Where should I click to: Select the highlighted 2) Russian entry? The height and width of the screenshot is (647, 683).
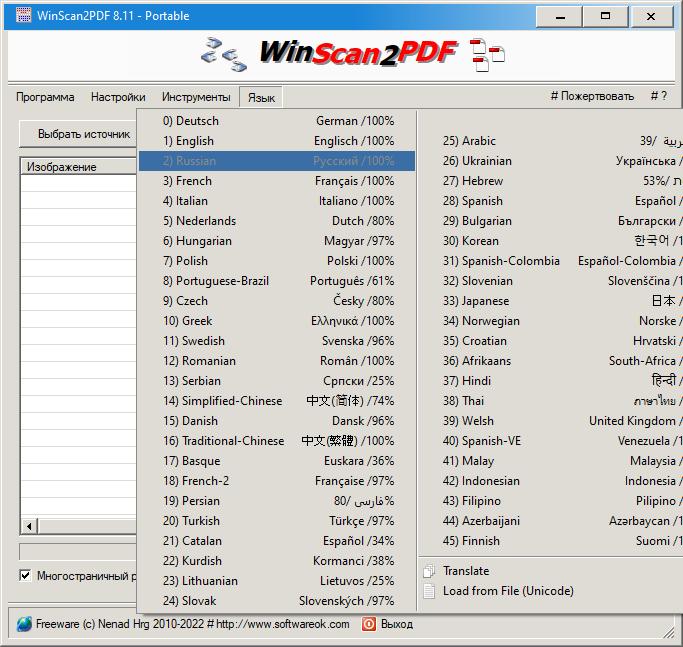tap(277, 161)
